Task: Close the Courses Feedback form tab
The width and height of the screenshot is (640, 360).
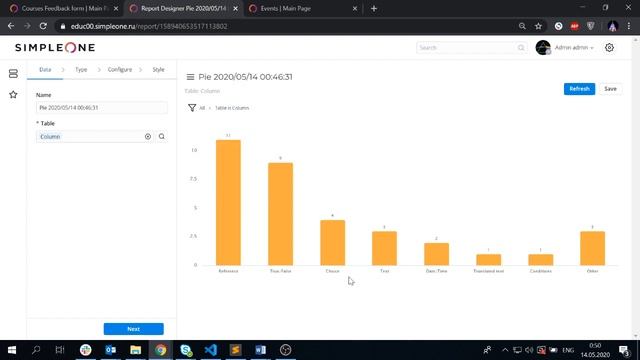Action: (116, 8)
